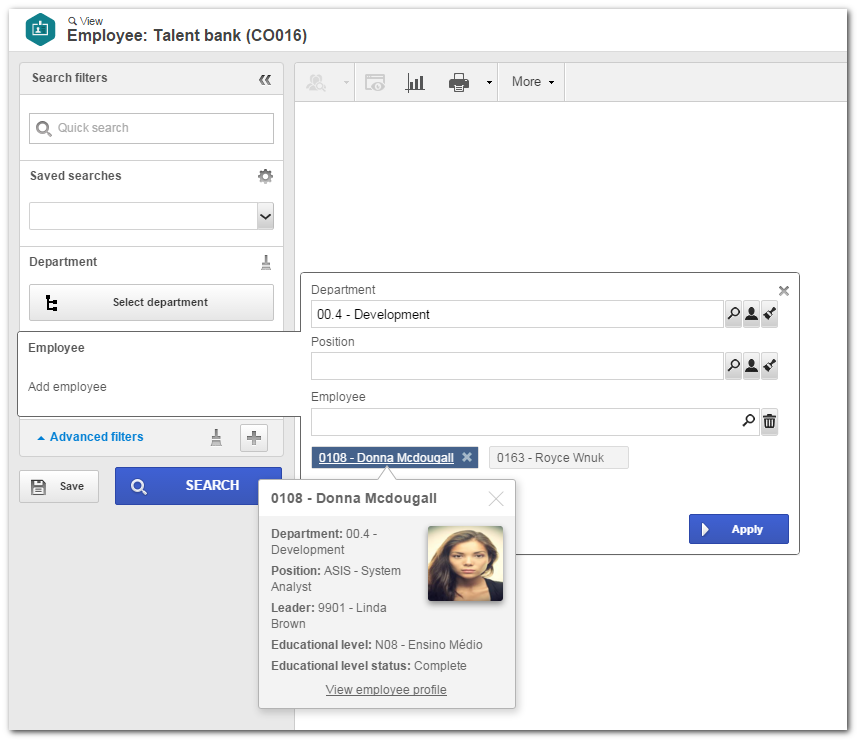Viewport: 857px width, 740px height.
Task: Save the current search
Action: (59, 486)
